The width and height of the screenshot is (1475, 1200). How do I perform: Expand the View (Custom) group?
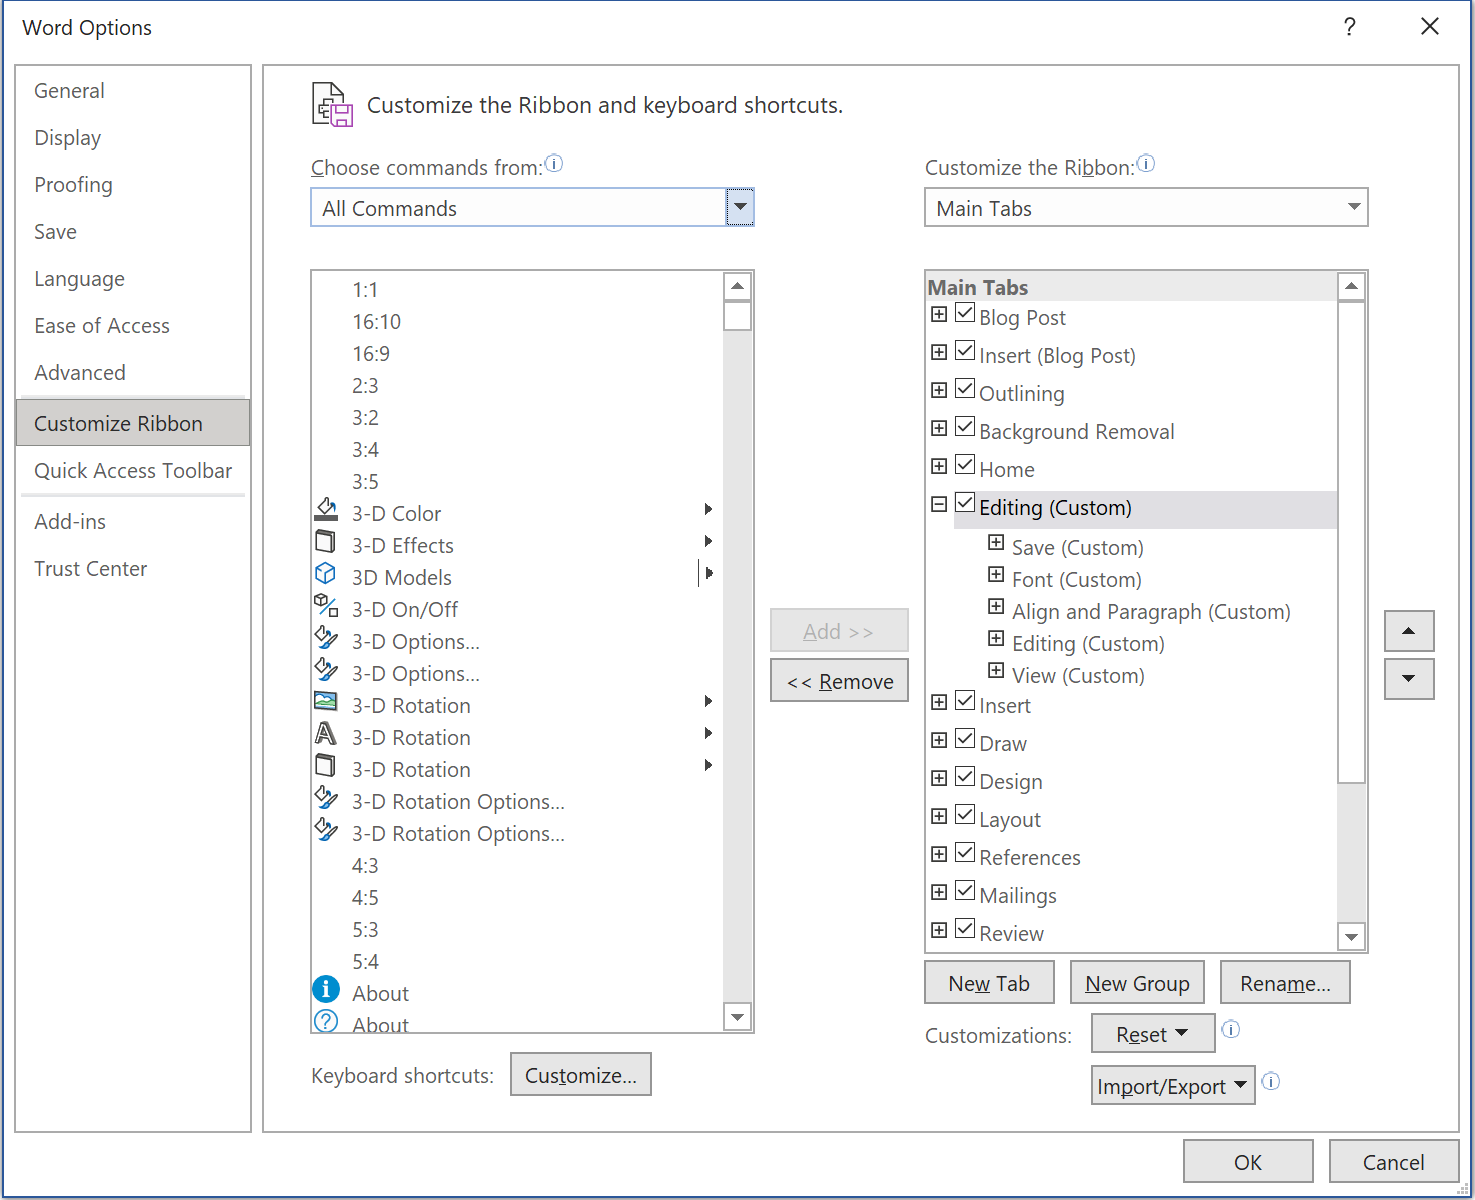[x=996, y=671]
